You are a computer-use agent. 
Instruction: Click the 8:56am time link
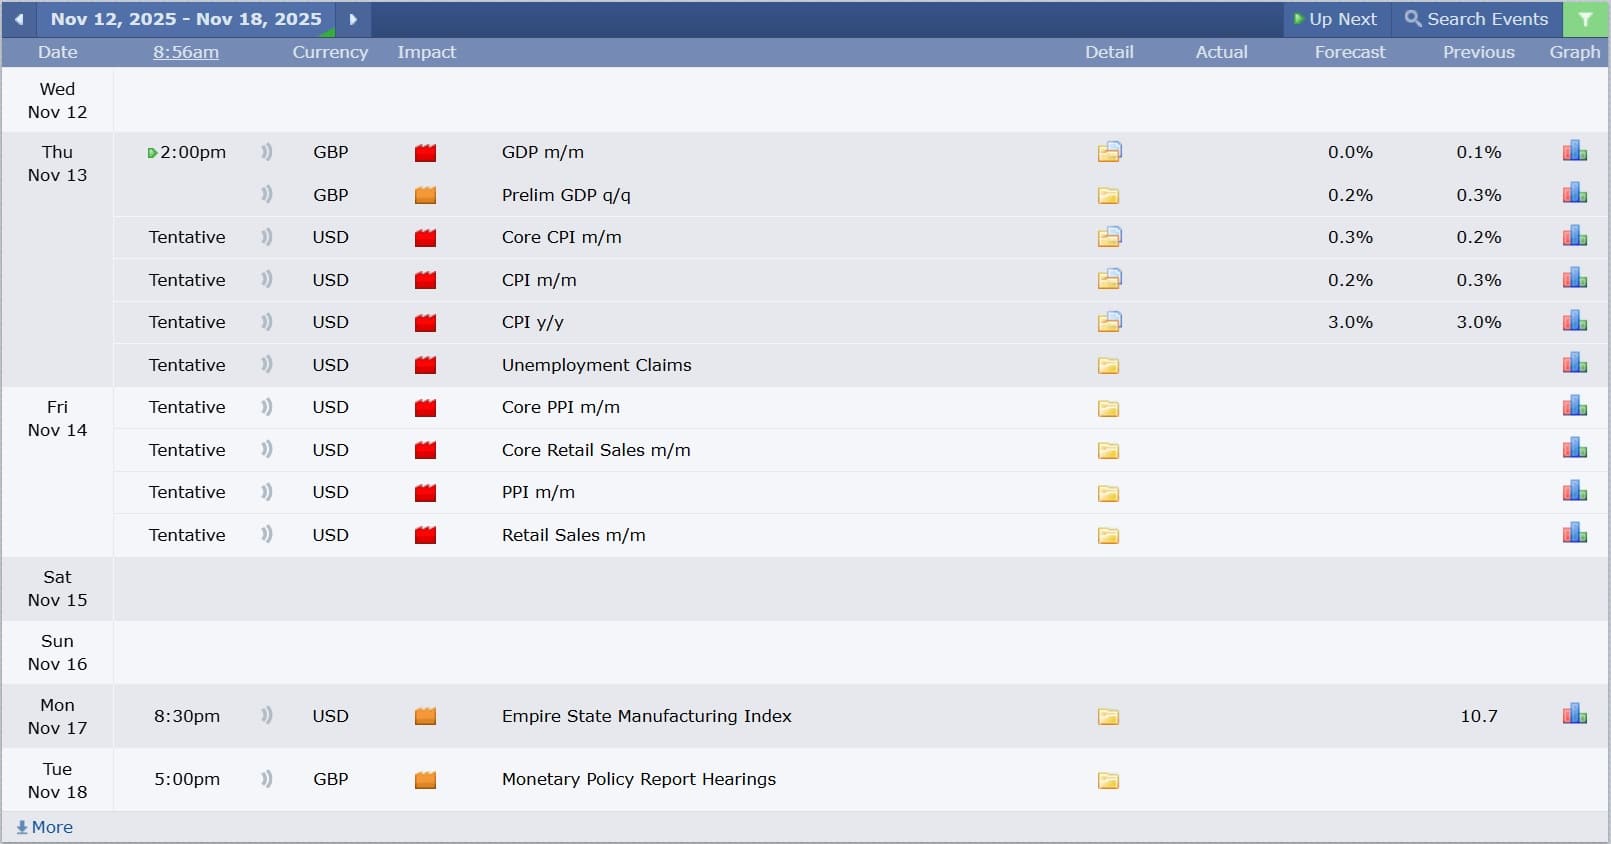[x=186, y=52]
